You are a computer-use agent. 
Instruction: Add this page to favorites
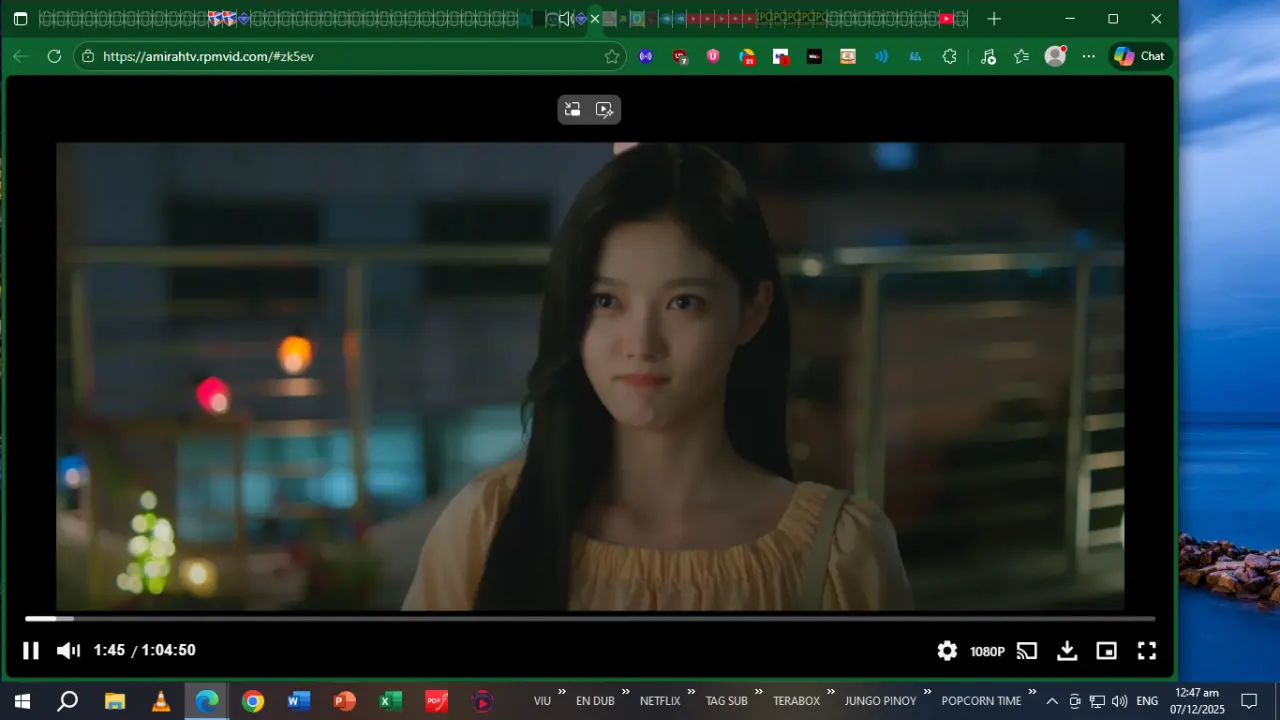tap(612, 56)
